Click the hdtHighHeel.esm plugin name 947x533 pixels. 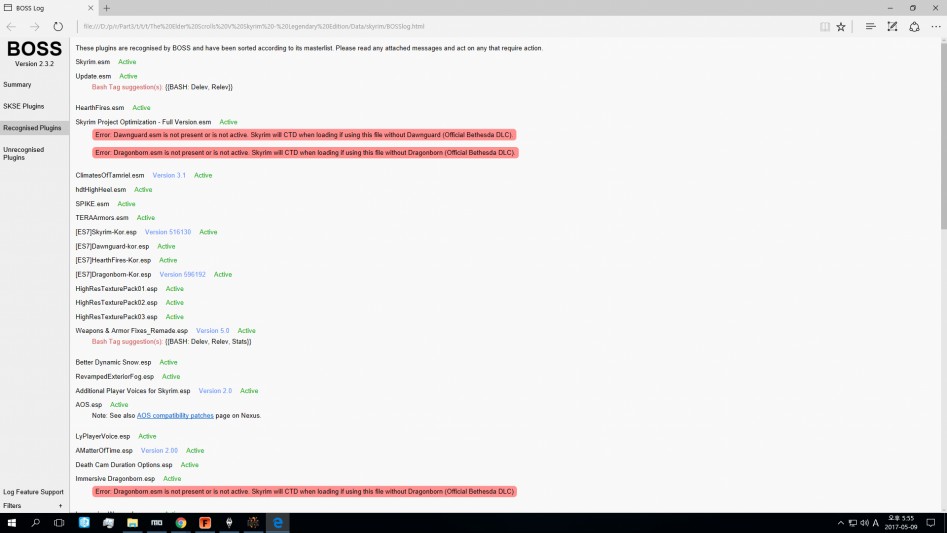pos(101,190)
